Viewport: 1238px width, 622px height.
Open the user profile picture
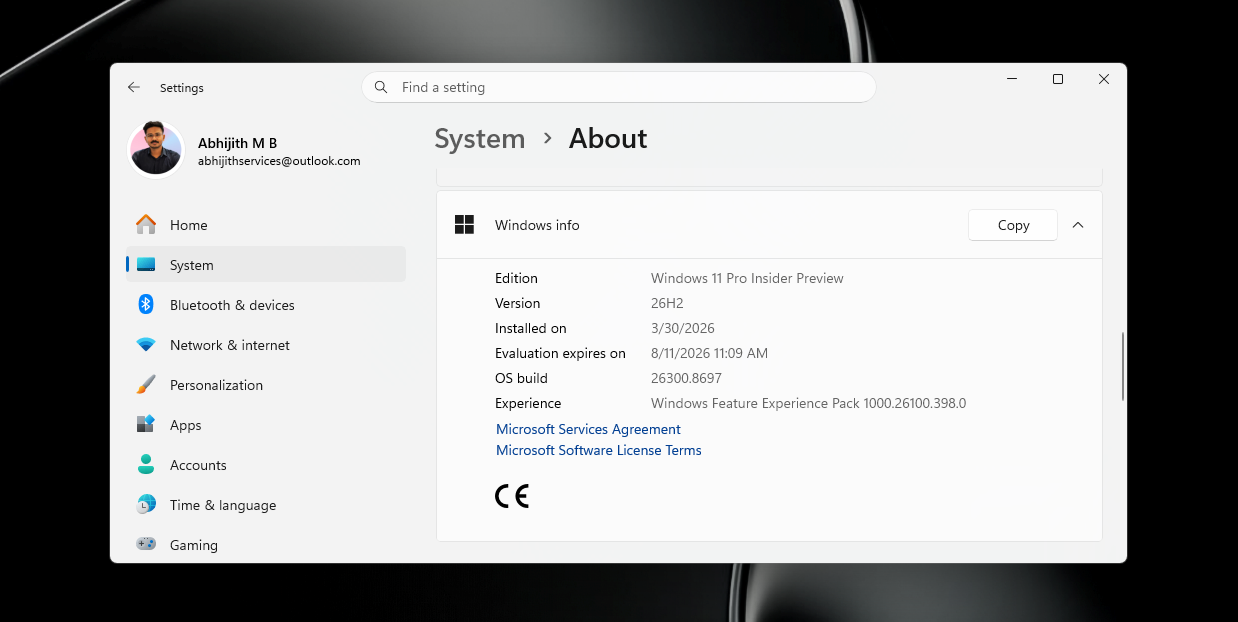click(x=156, y=150)
